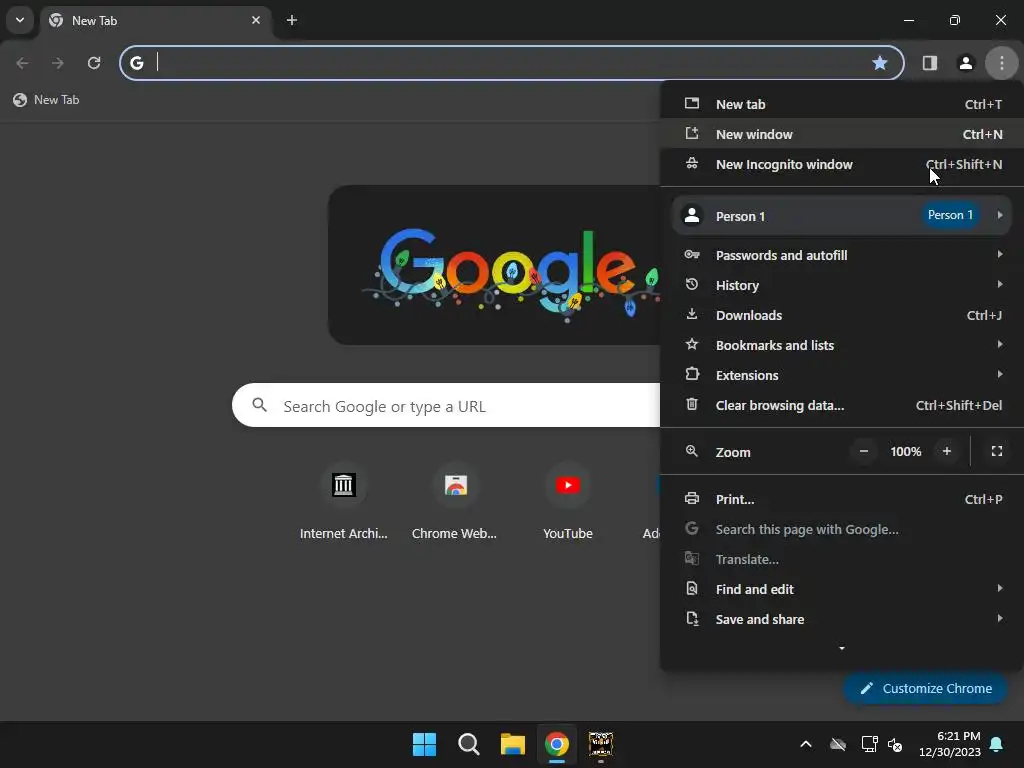The width and height of the screenshot is (1024, 768).
Task: Open the YouTube shortcut tile
Action: pos(568,502)
